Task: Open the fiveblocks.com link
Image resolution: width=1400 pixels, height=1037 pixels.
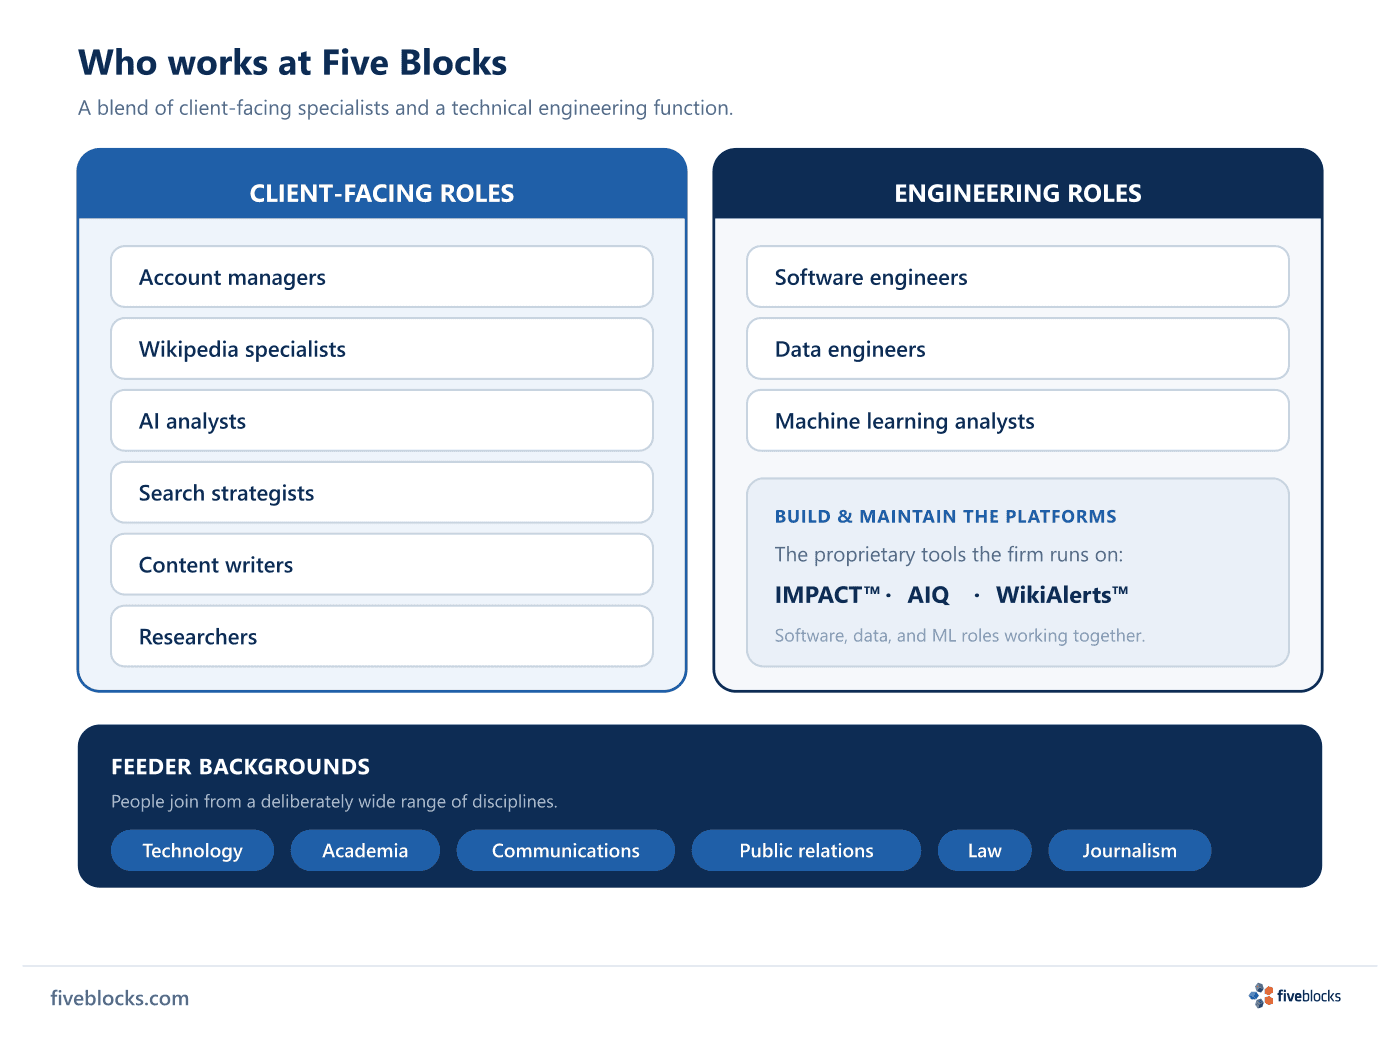Action: (120, 998)
